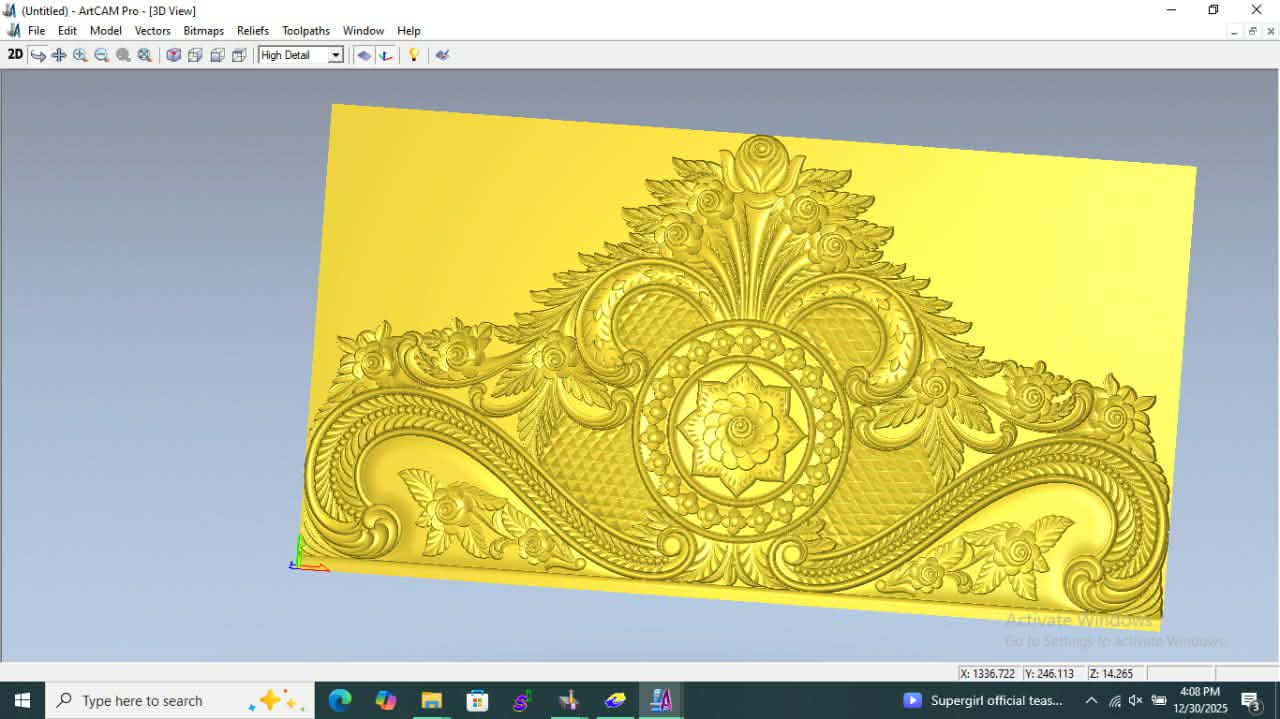This screenshot has height=719, width=1280.
Task: Click the light bulb lighting settings icon
Action: pos(413,55)
